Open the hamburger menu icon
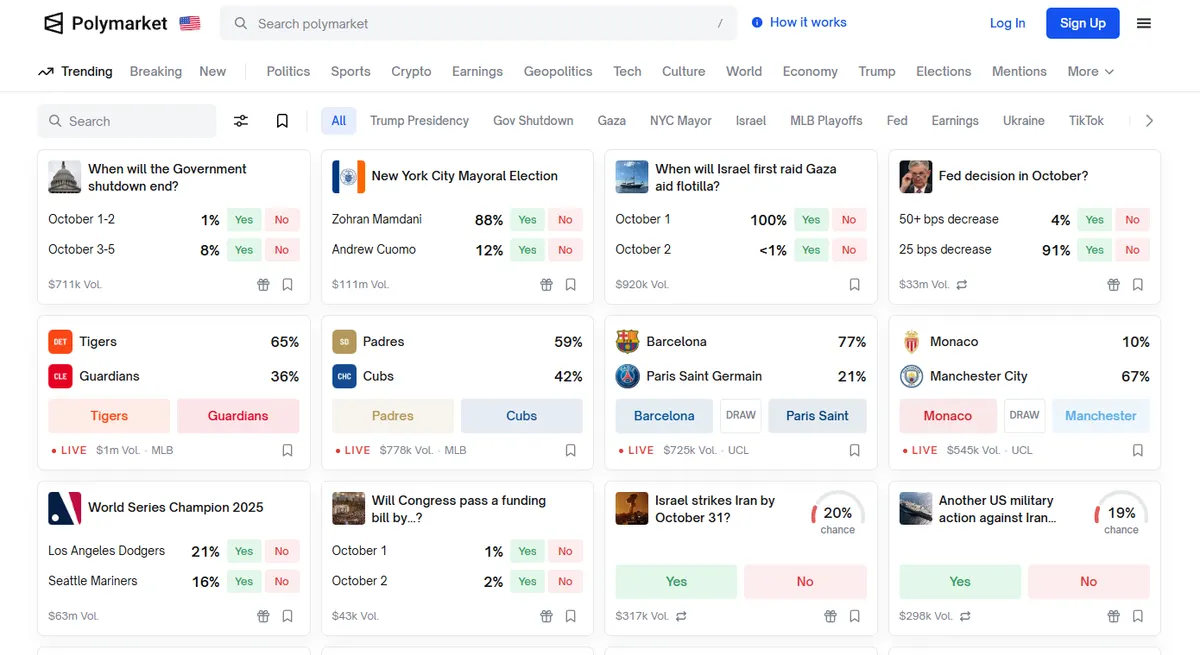The height and width of the screenshot is (655, 1200). 1144,23
